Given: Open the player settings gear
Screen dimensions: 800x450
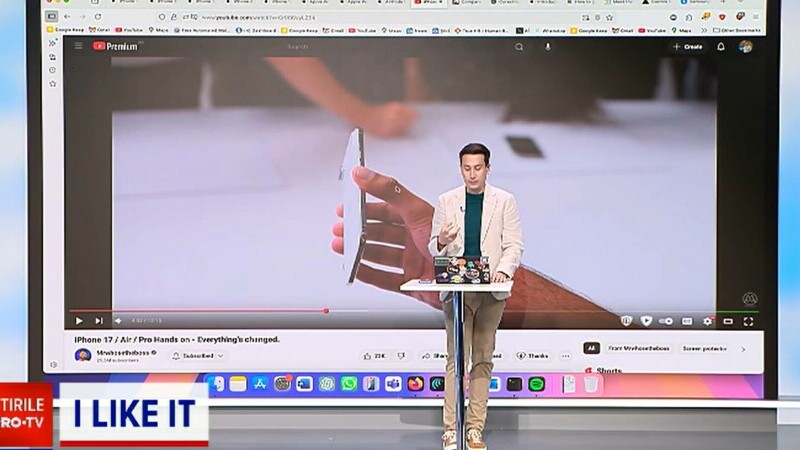Looking at the screenshot, I should pos(707,321).
